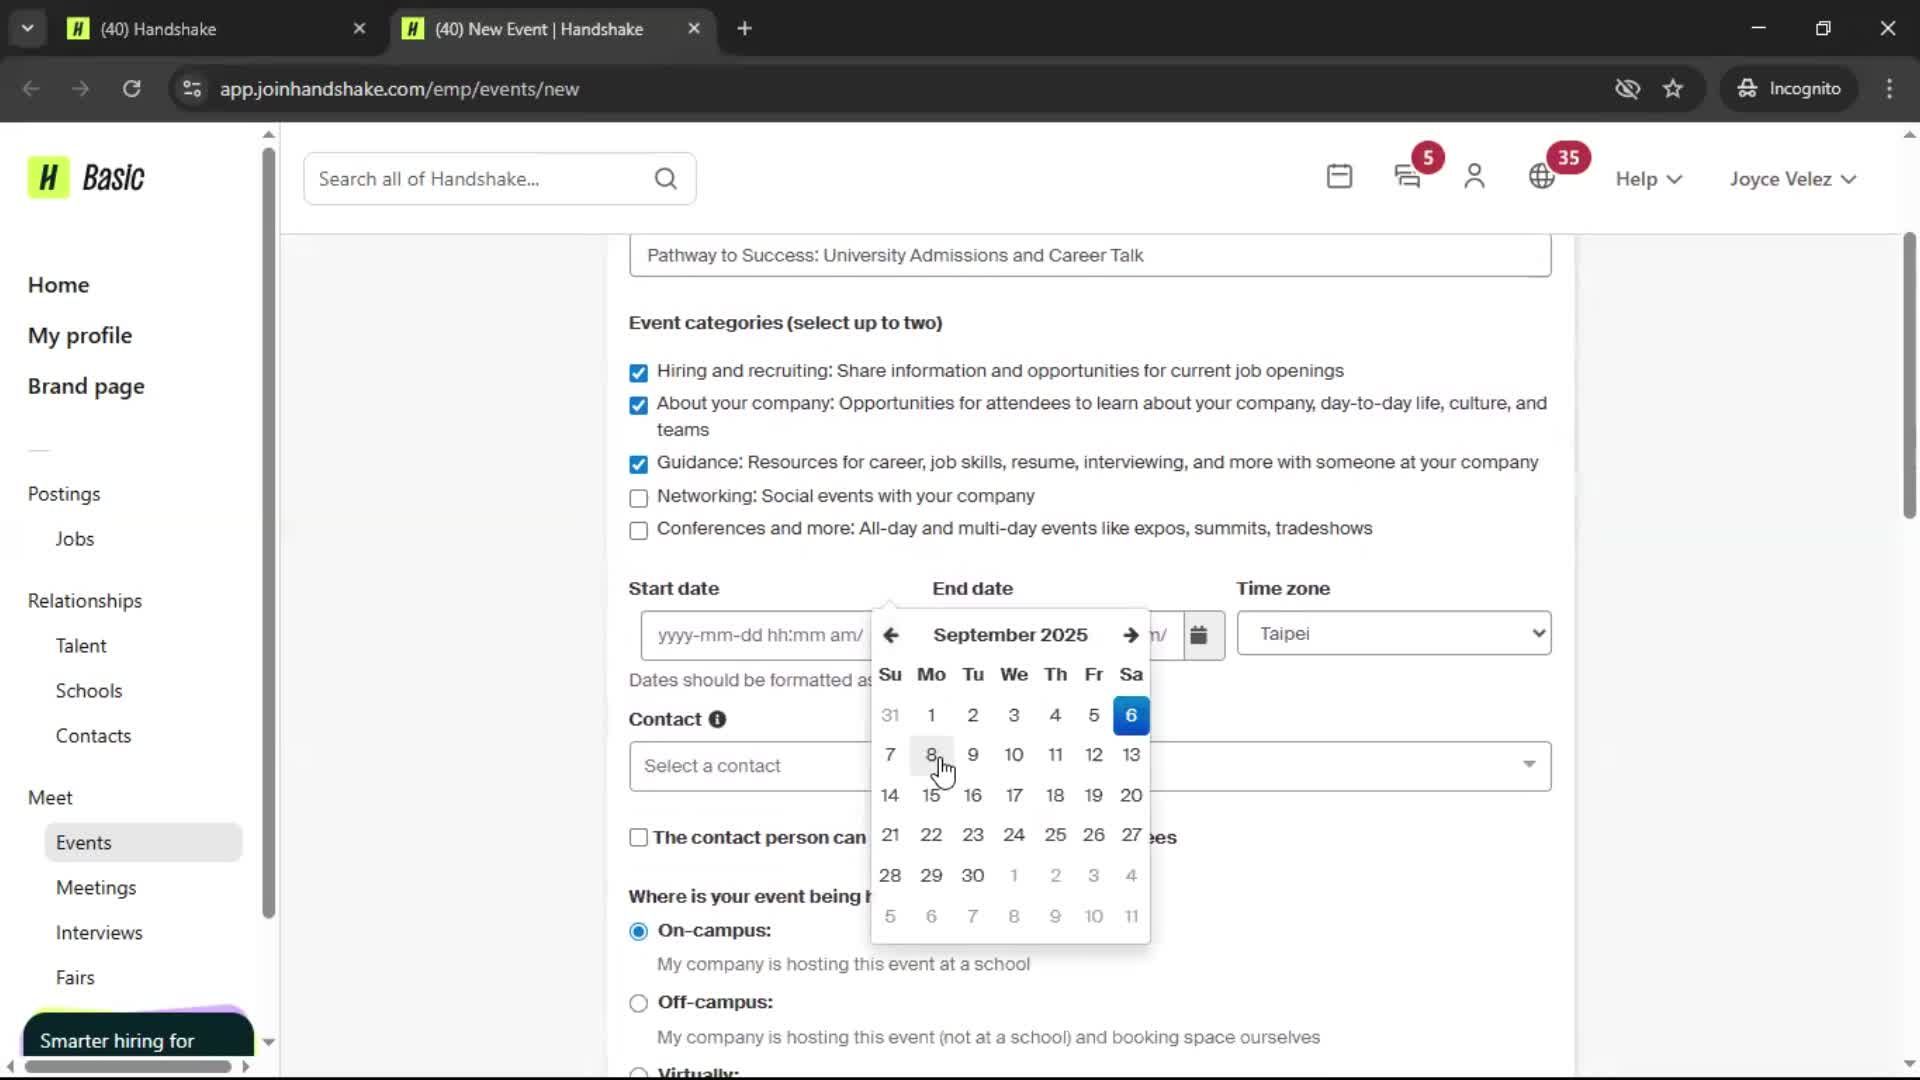Open the profile person icon
Screen dimensions: 1920x1080
[x=1474, y=177]
